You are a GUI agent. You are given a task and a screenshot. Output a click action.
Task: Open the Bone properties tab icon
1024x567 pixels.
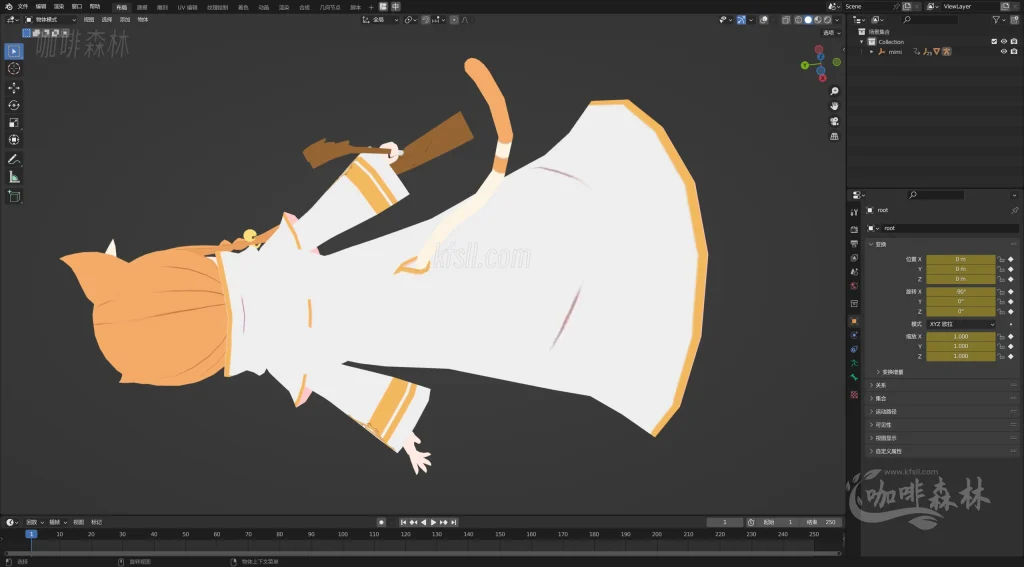click(854, 378)
